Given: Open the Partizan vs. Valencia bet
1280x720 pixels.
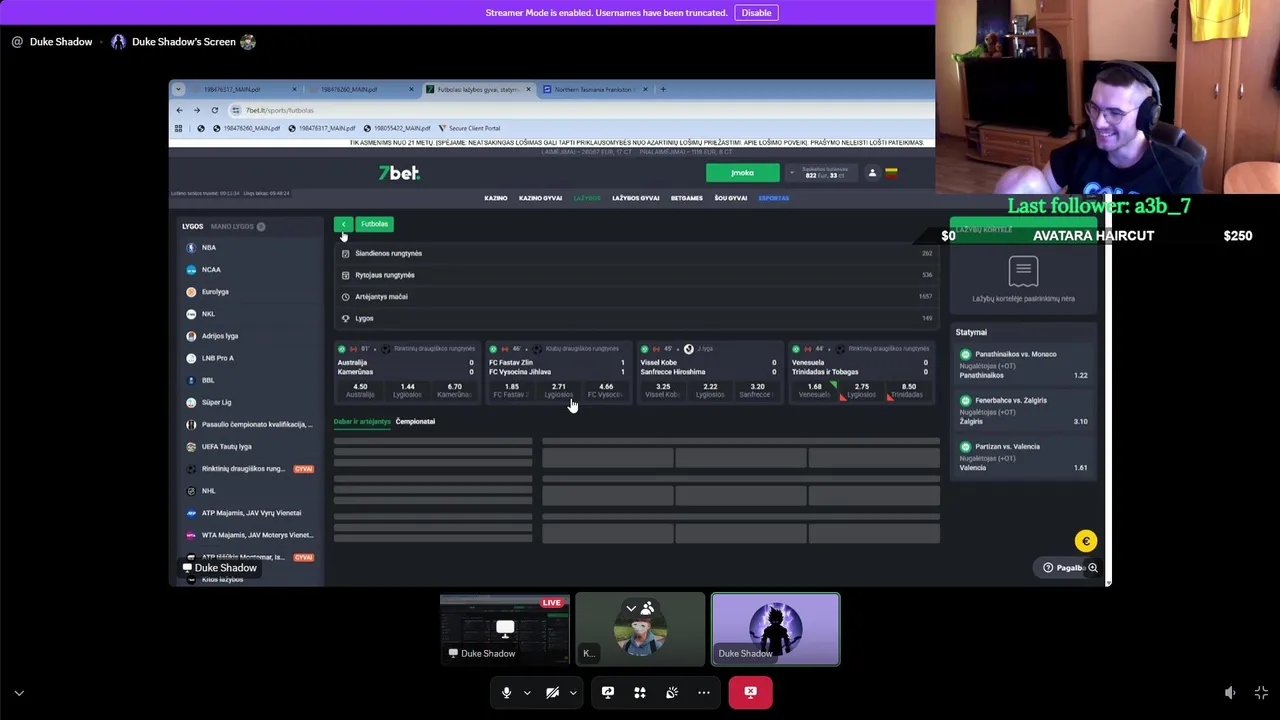Looking at the screenshot, I should click(1022, 457).
